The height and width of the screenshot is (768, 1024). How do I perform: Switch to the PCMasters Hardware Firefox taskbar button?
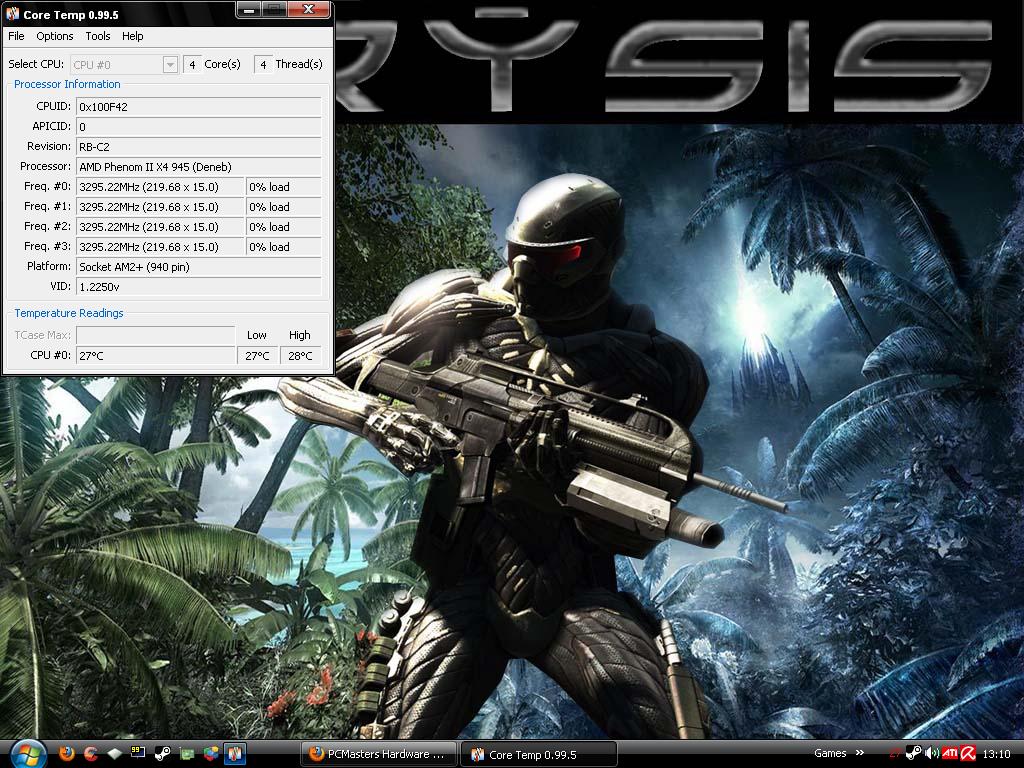coord(379,754)
